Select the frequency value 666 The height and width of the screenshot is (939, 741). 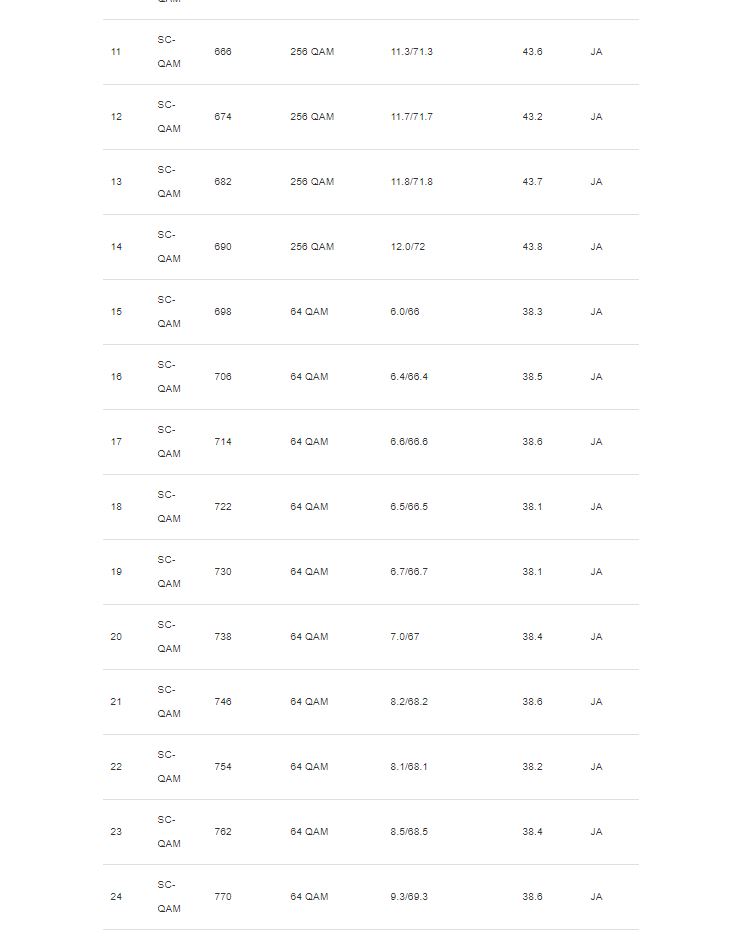(x=222, y=52)
